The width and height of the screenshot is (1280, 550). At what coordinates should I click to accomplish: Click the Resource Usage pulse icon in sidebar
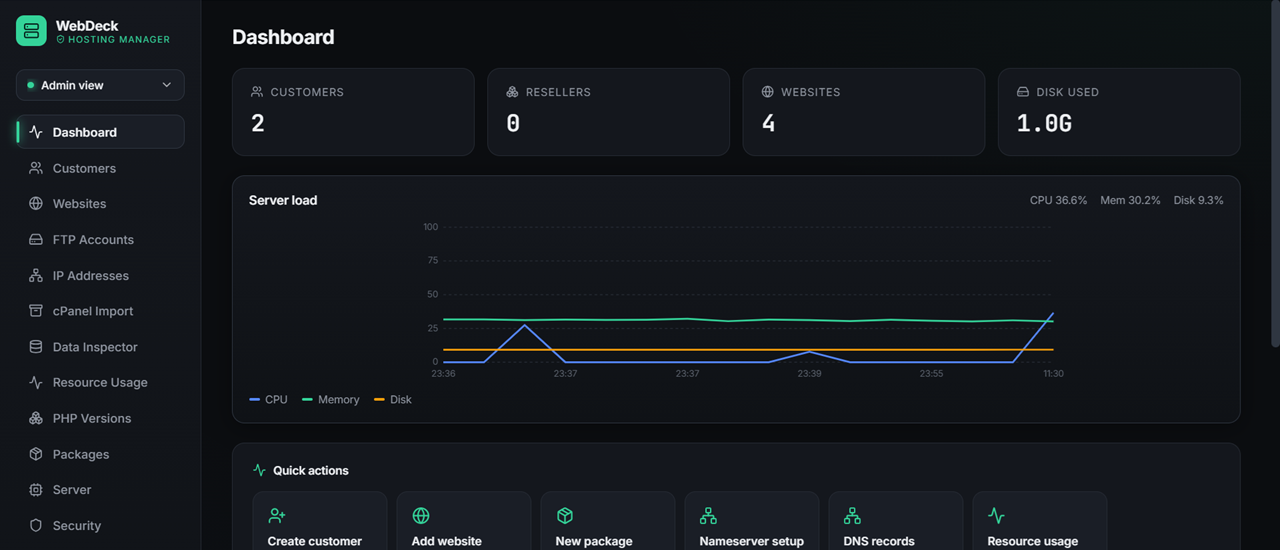coord(36,382)
